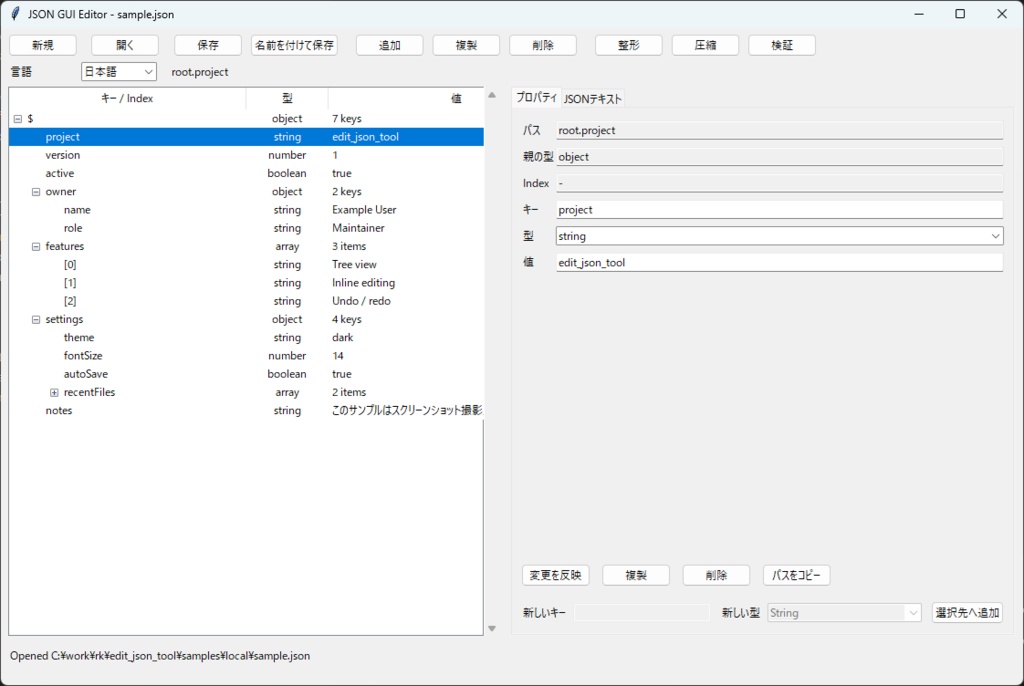Select the version tree row
The image size is (1024, 686).
pos(246,155)
